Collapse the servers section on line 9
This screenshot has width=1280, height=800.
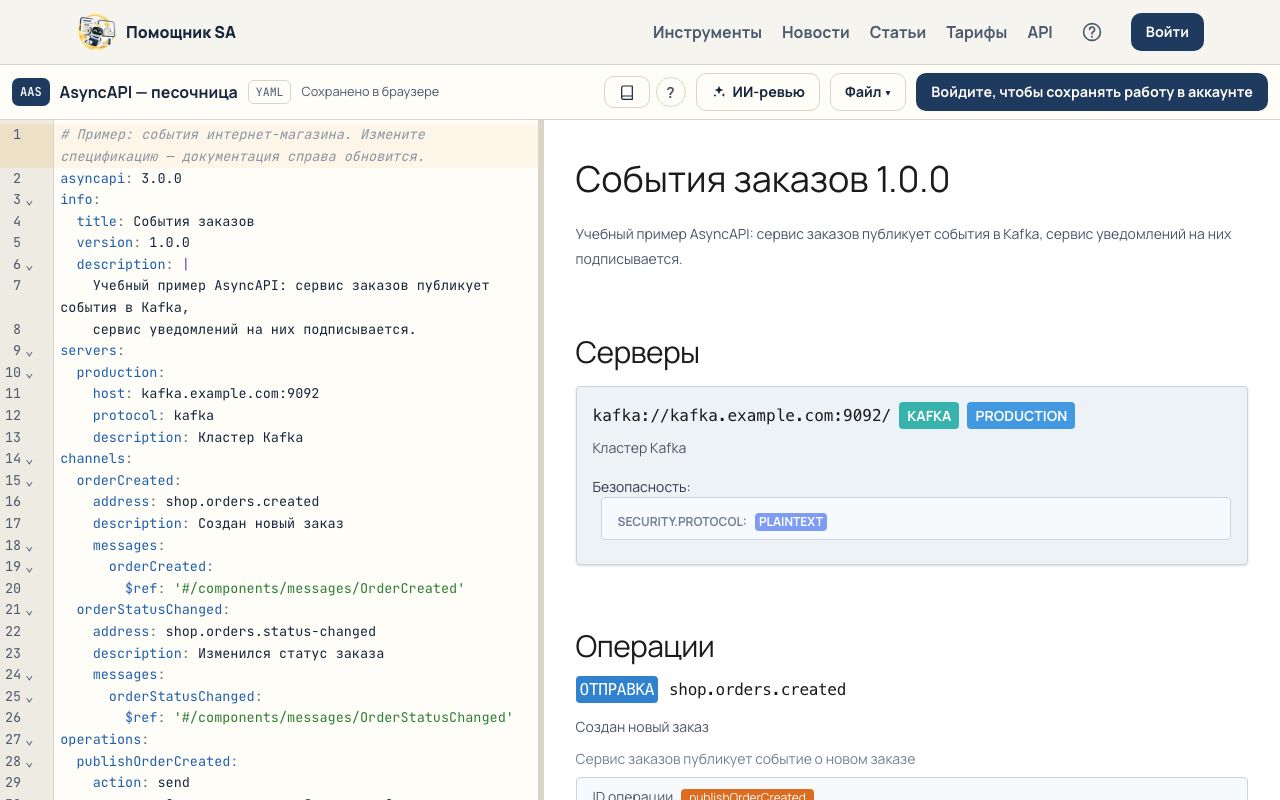pyautogui.click(x=29, y=351)
